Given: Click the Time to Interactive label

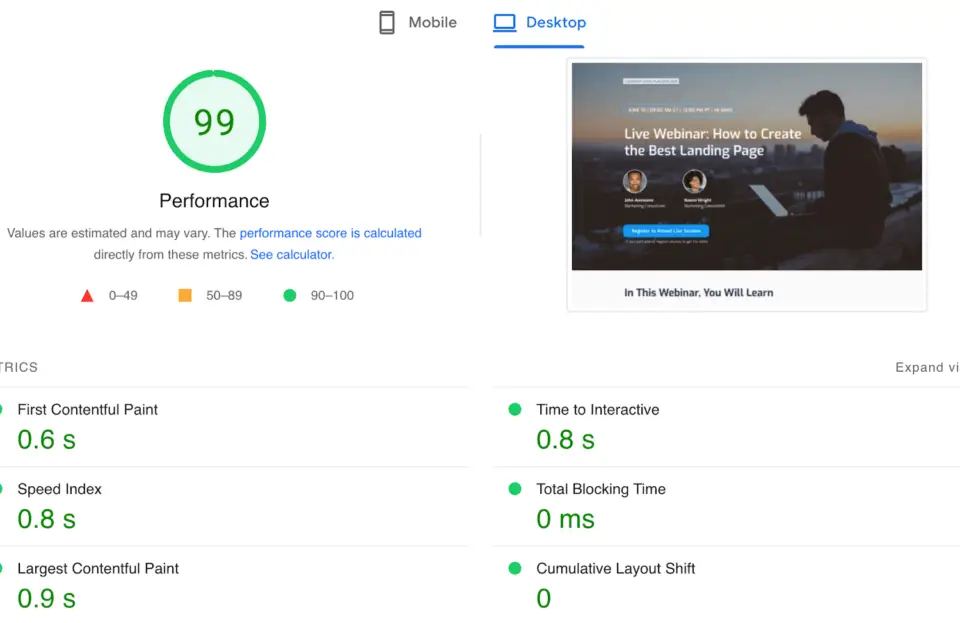Looking at the screenshot, I should (598, 409).
